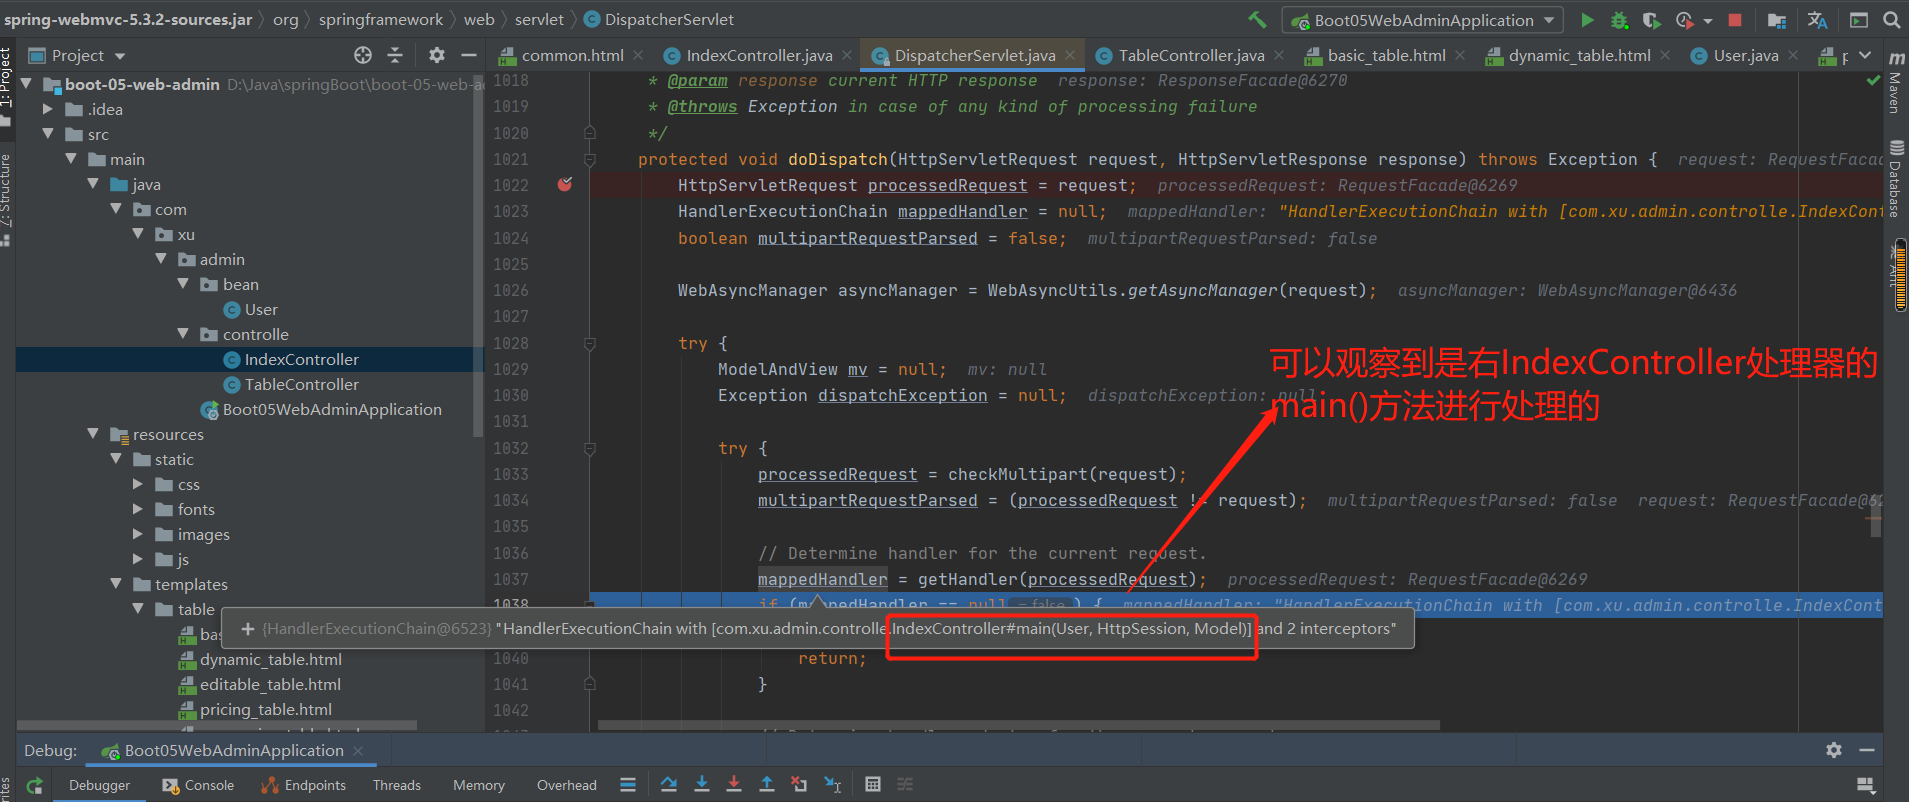Click Show Execution Point icon in debugger

(628, 785)
